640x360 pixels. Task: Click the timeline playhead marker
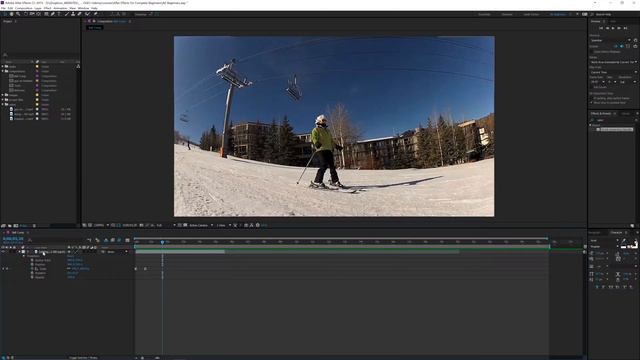coord(162,242)
